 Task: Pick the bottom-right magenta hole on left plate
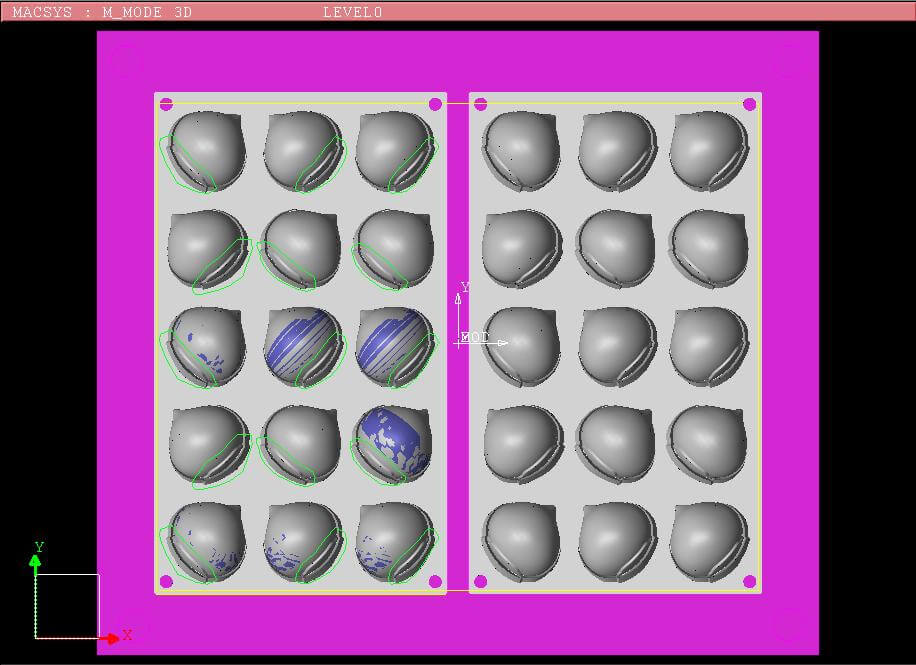click(x=435, y=581)
